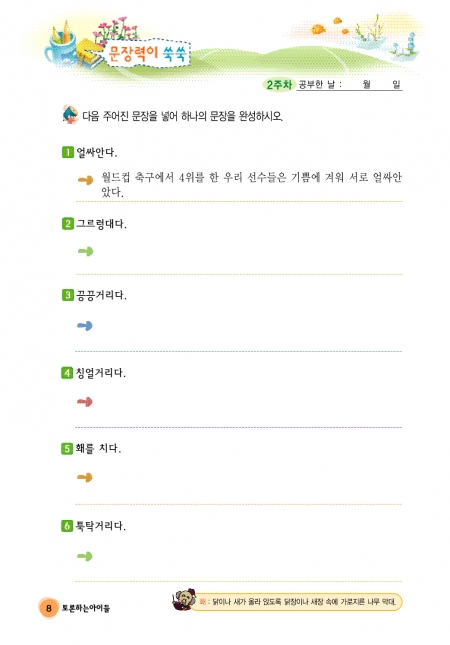Click the 문장력이 쑥쑥 title banner
The width and height of the screenshot is (450, 645).
coord(147,53)
